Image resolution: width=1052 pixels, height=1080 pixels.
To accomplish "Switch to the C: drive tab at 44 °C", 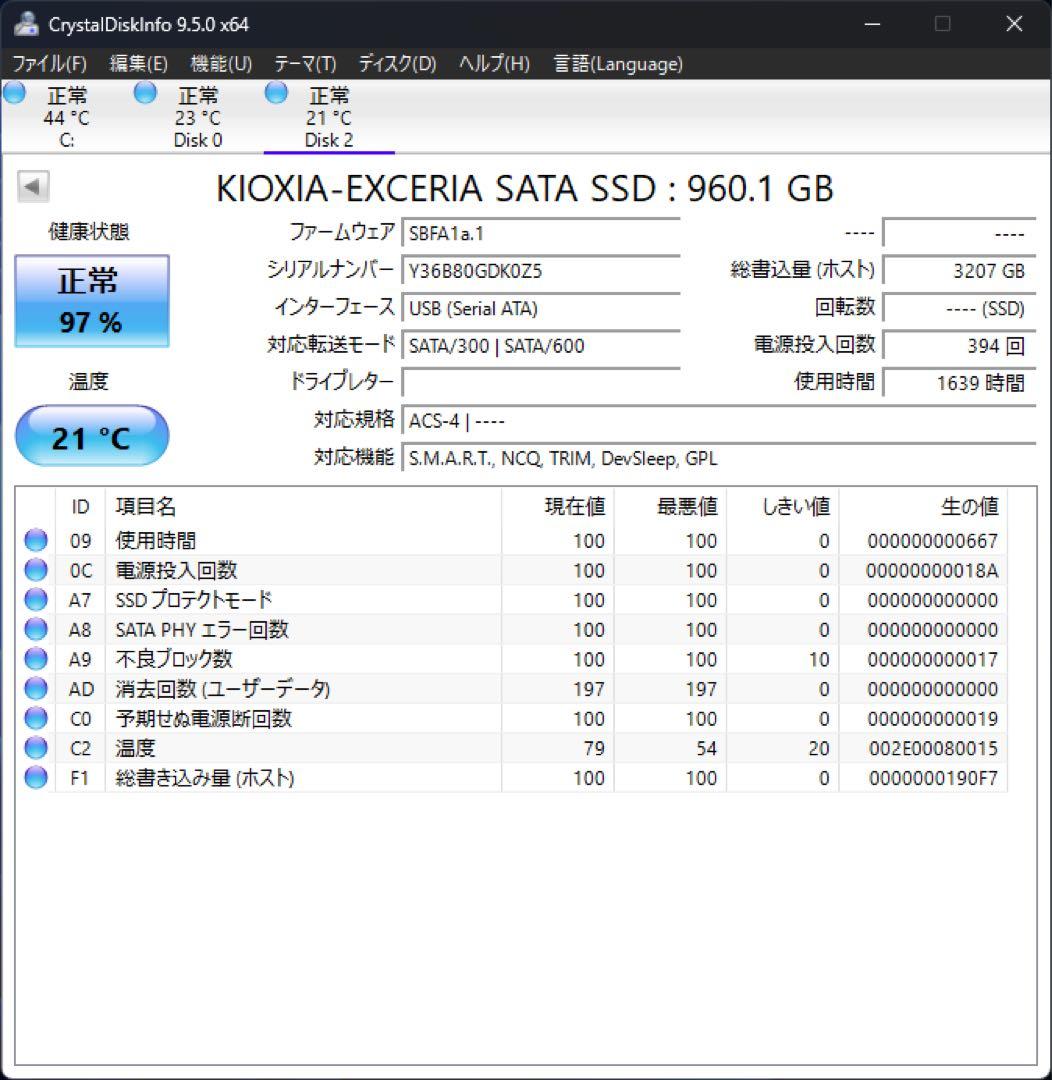I will 67,117.
